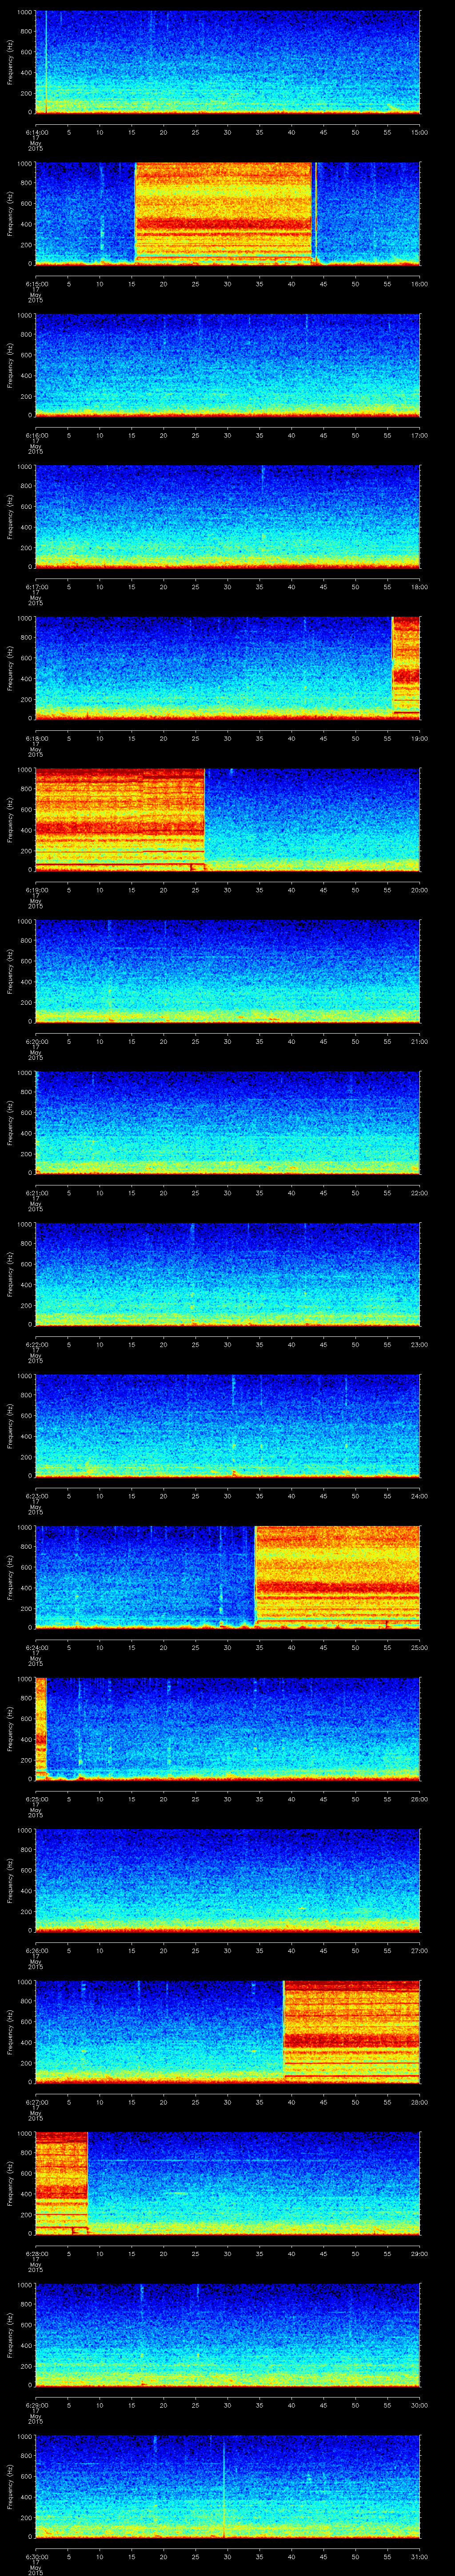
Task: Click the 28:00 end time label
Action: tap(420, 2101)
